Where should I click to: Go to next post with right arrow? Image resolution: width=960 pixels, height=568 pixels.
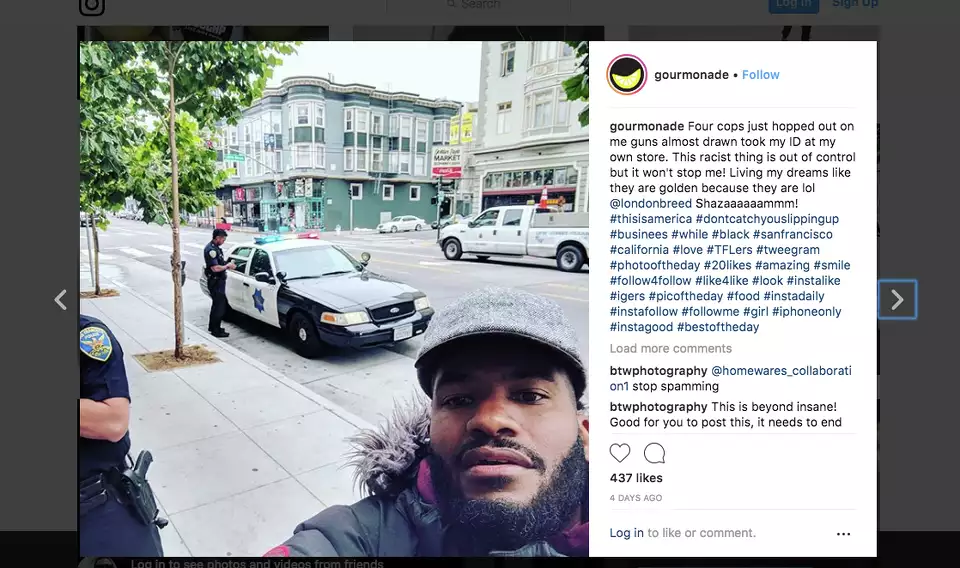897,299
